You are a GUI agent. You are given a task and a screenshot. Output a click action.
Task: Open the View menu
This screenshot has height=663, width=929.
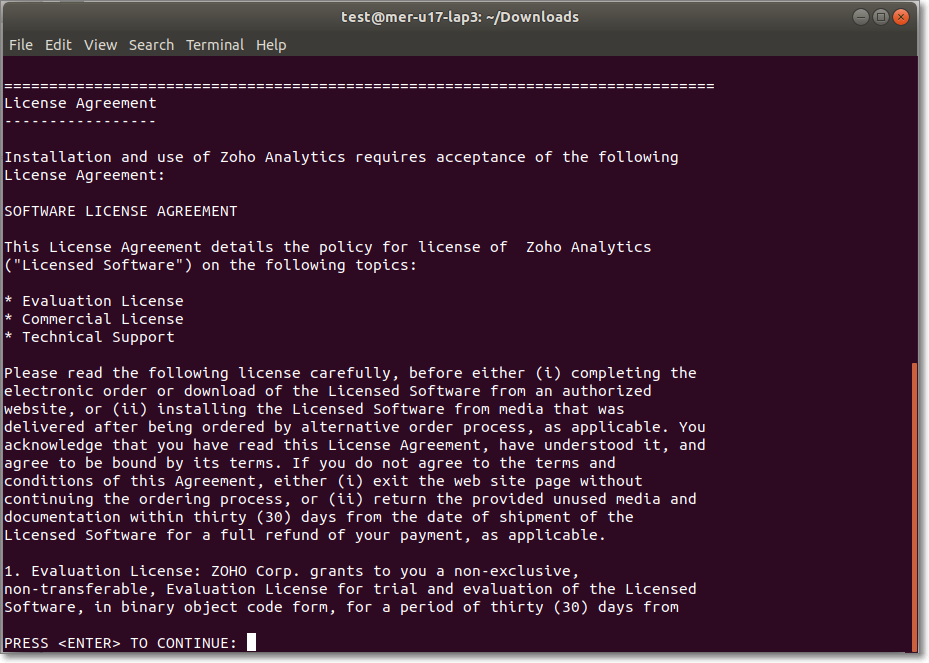coord(100,45)
